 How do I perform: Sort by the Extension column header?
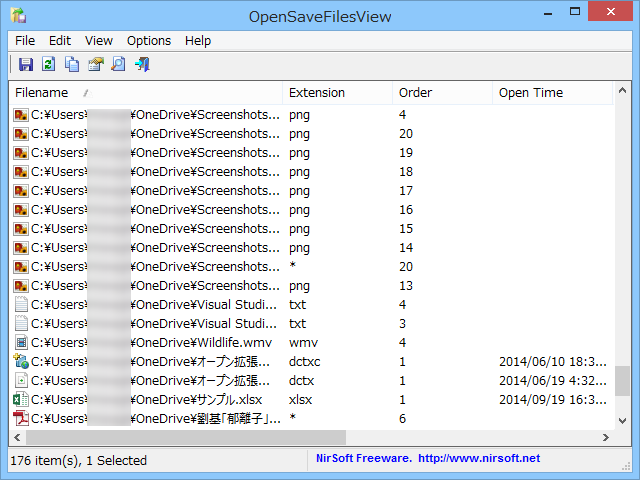pos(337,93)
